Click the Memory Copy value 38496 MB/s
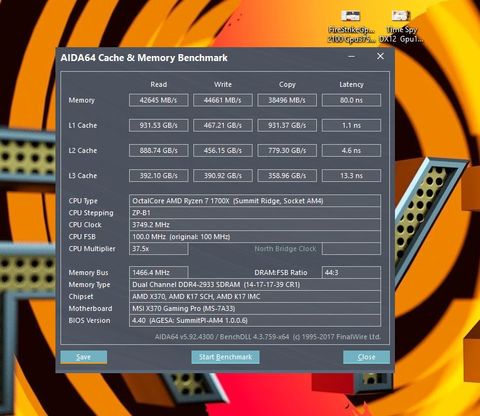The height and width of the screenshot is (416, 480). pos(287,100)
